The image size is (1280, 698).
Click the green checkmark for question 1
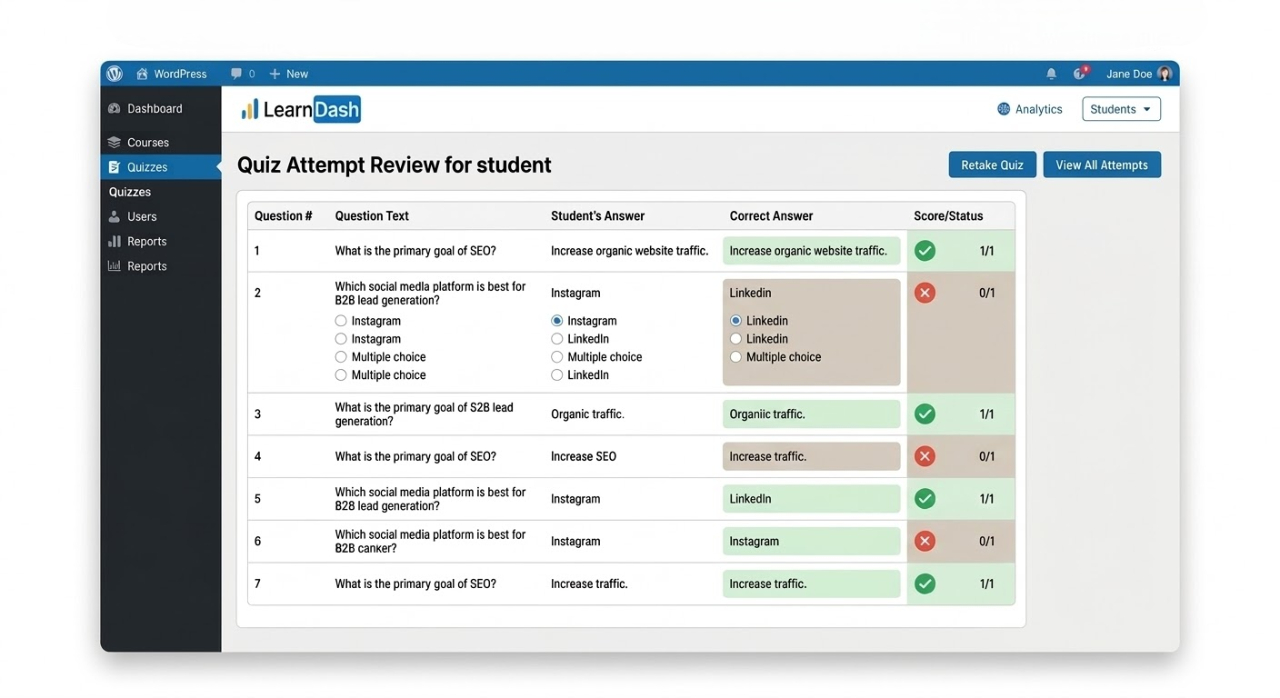tap(925, 251)
